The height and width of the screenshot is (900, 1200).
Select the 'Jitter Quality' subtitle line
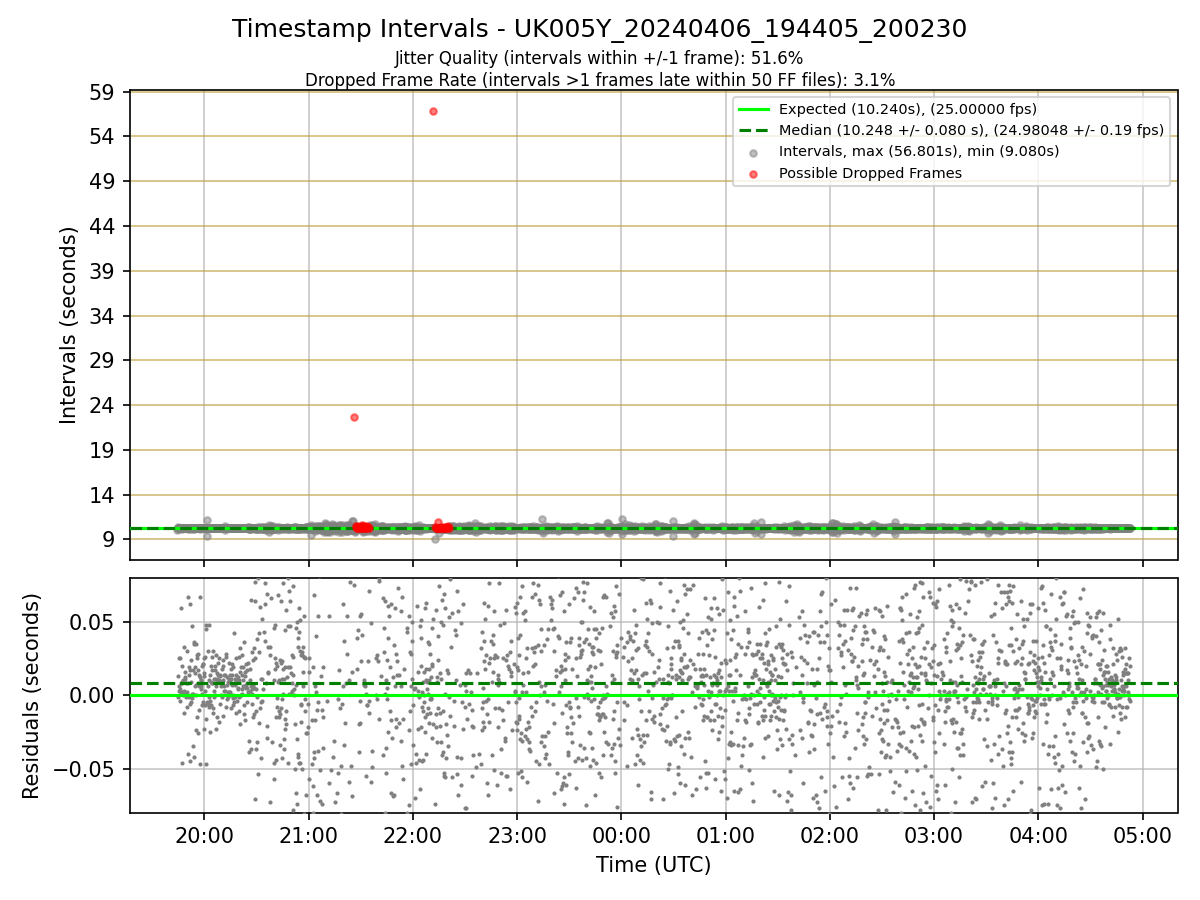[599, 58]
